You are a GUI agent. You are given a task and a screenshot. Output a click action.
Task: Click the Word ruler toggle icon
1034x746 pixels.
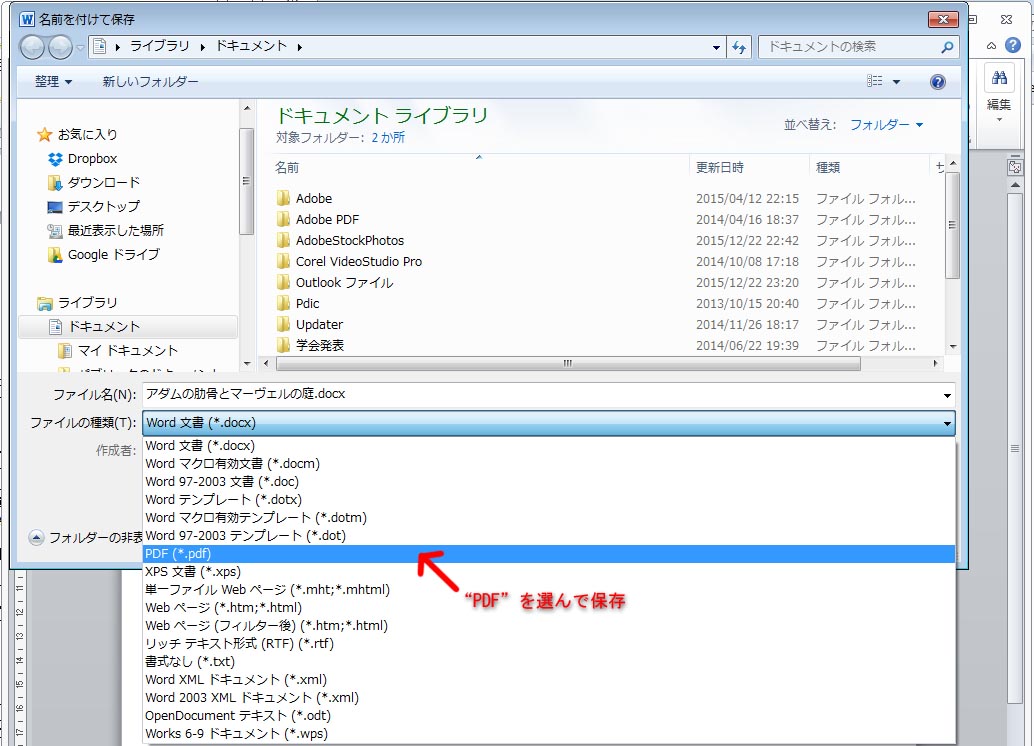[1015, 167]
